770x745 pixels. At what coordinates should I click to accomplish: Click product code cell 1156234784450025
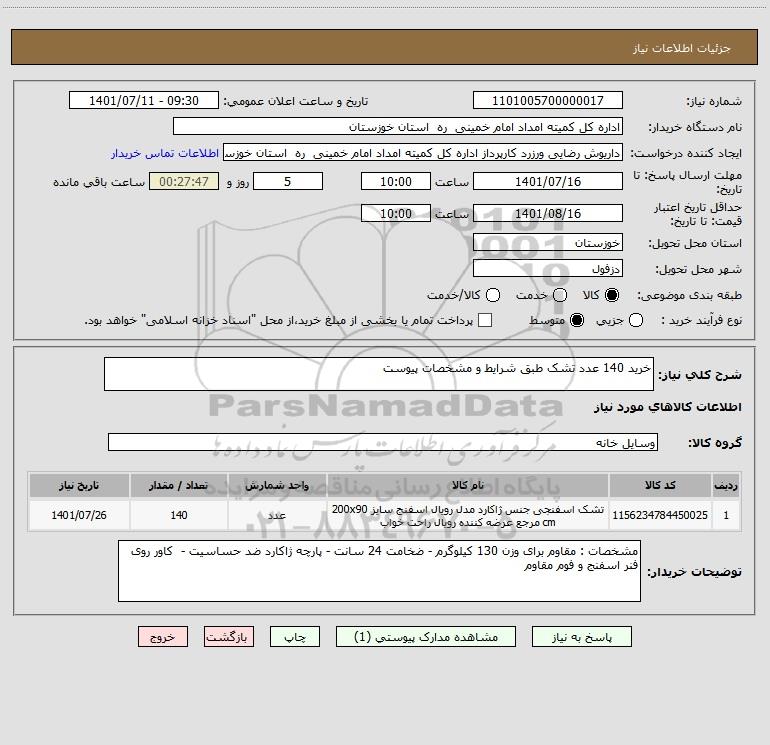tap(660, 515)
